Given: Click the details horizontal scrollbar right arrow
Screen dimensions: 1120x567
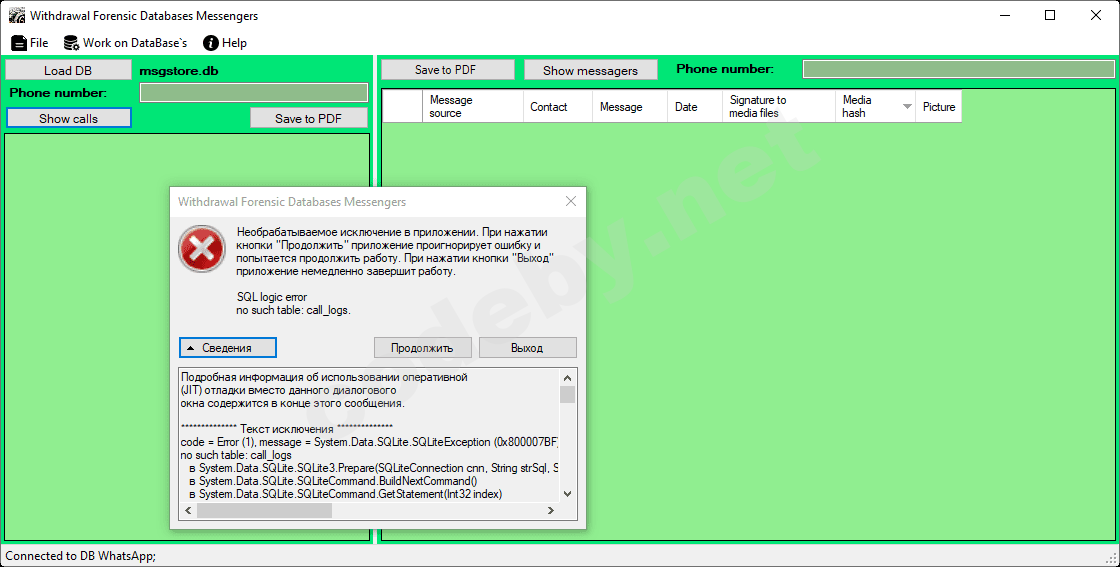Looking at the screenshot, I should coord(551,511).
